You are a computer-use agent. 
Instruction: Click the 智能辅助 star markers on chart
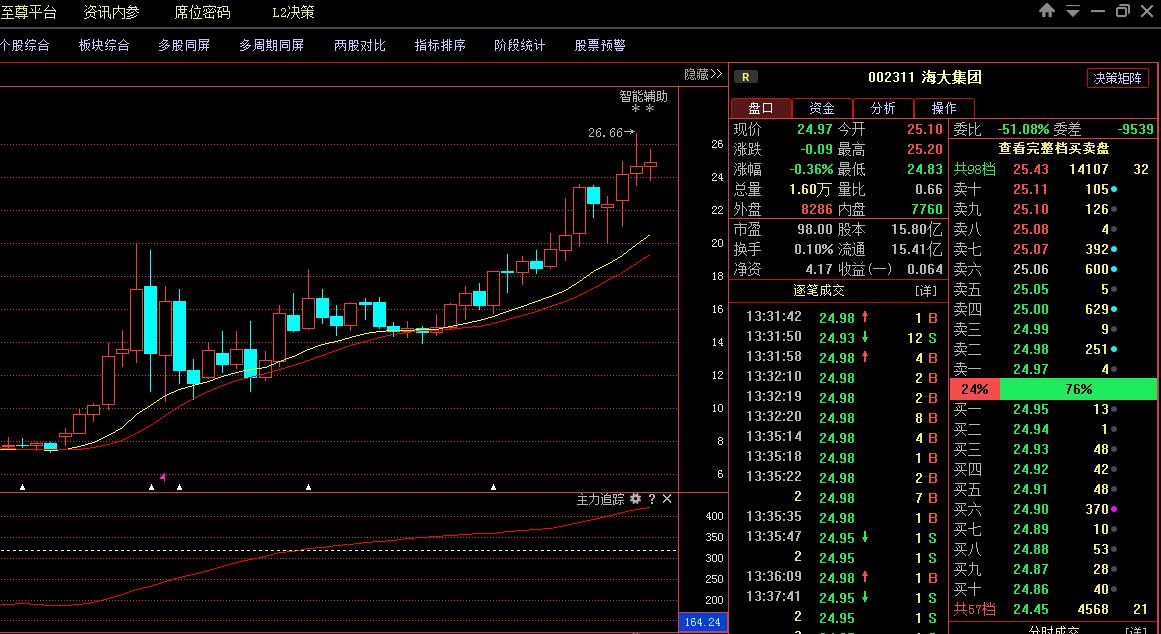(642, 111)
